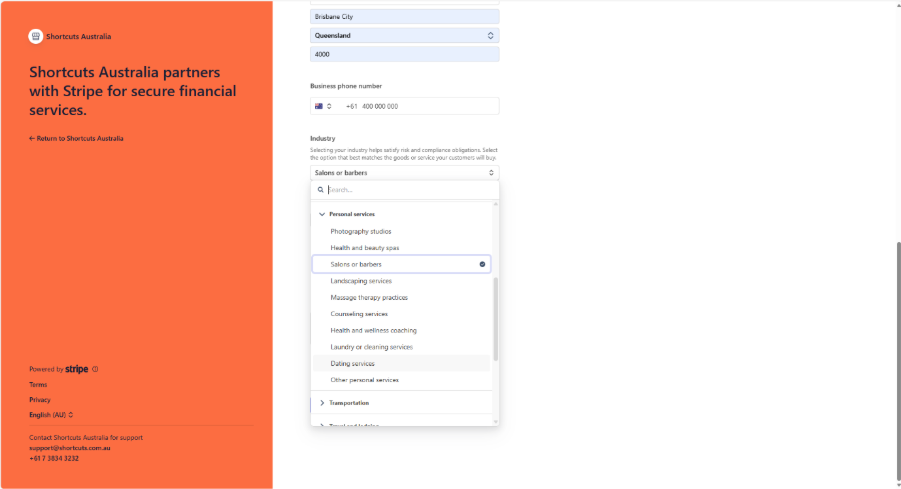Image resolution: width=901 pixels, height=489 pixels.
Task: Click the checkmark icon on Salons or barbers
Action: pos(482,265)
